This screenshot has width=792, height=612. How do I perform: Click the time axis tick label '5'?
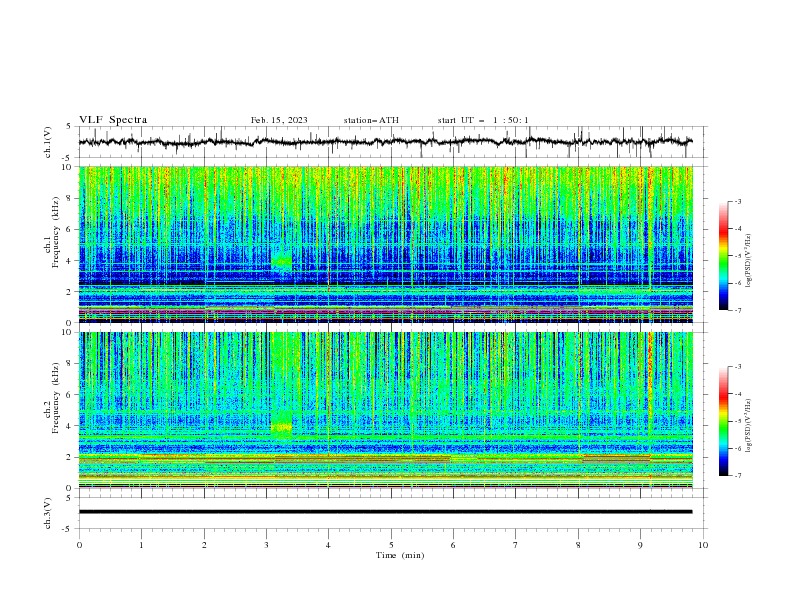click(x=391, y=545)
